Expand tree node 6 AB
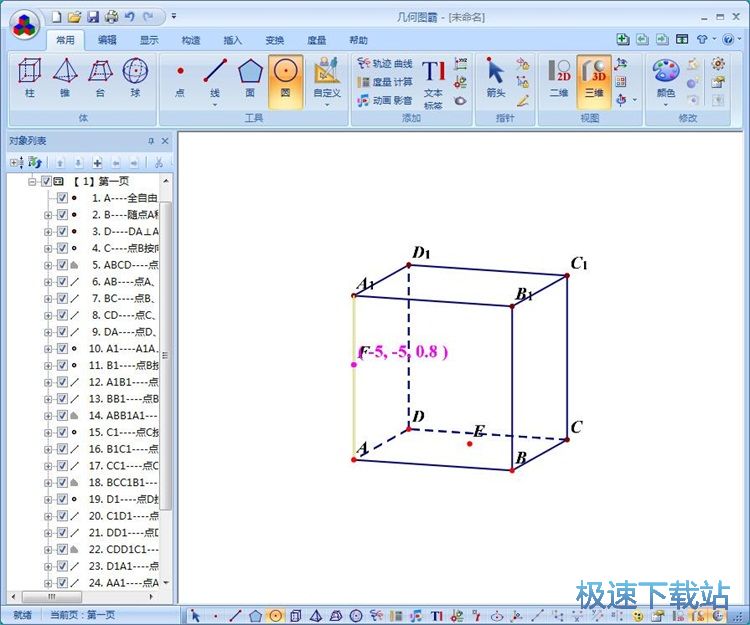 [48, 282]
